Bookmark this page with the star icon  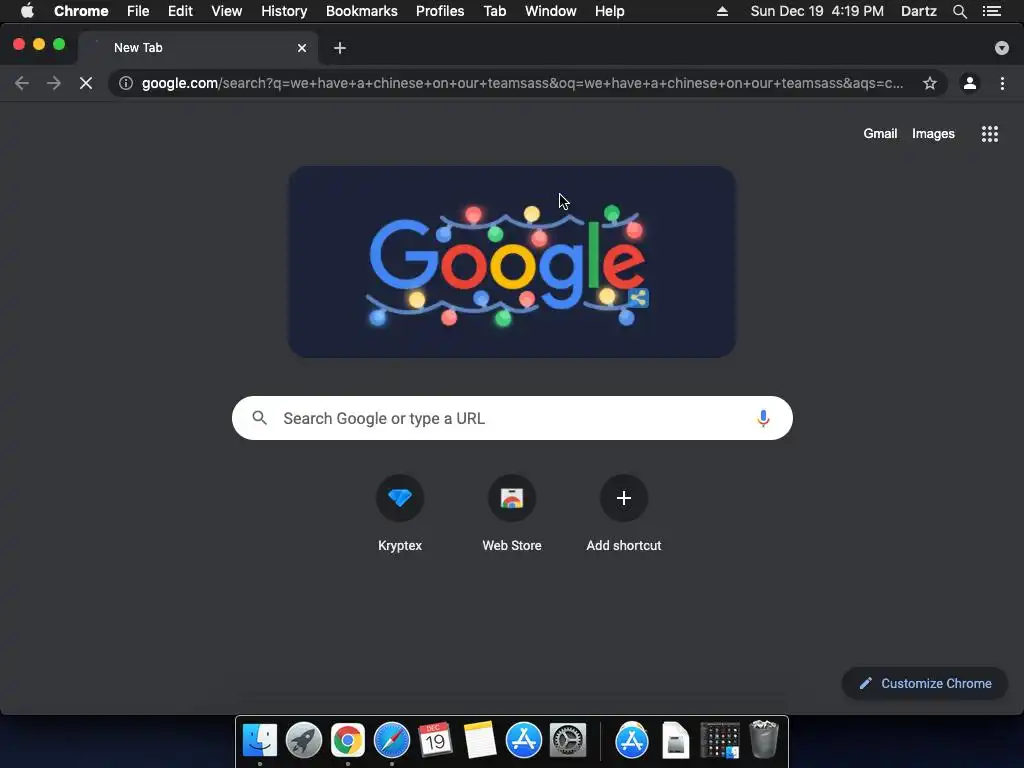click(930, 84)
